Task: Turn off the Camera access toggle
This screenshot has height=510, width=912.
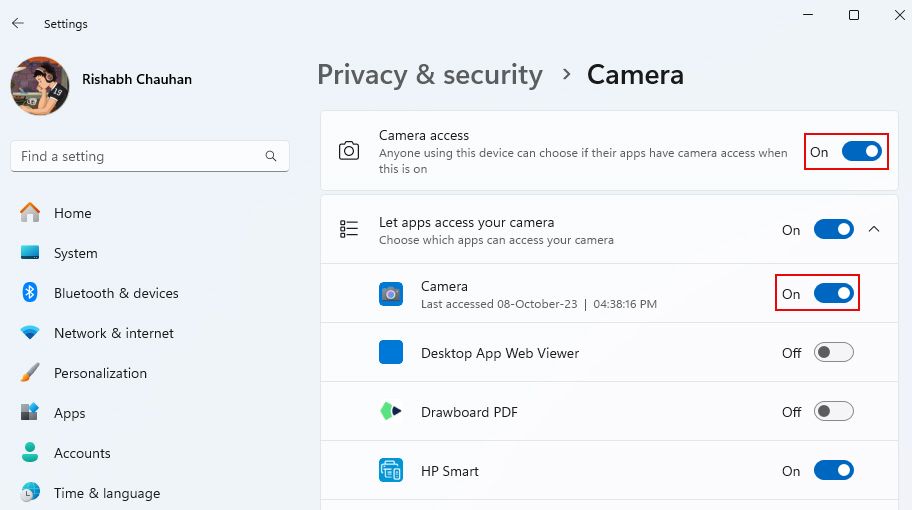Action: pos(861,152)
